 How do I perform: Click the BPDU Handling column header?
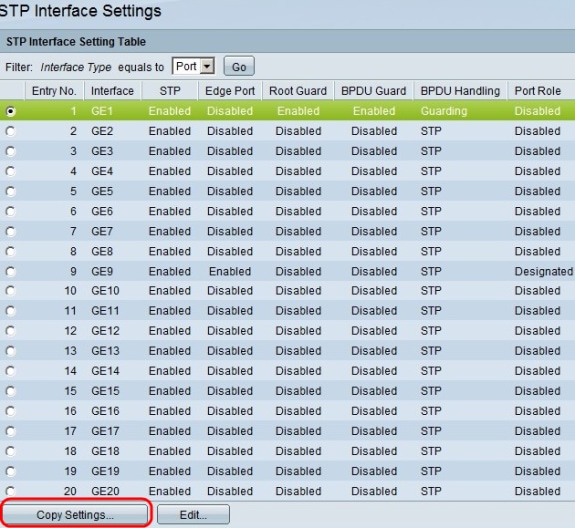[460, 91]
